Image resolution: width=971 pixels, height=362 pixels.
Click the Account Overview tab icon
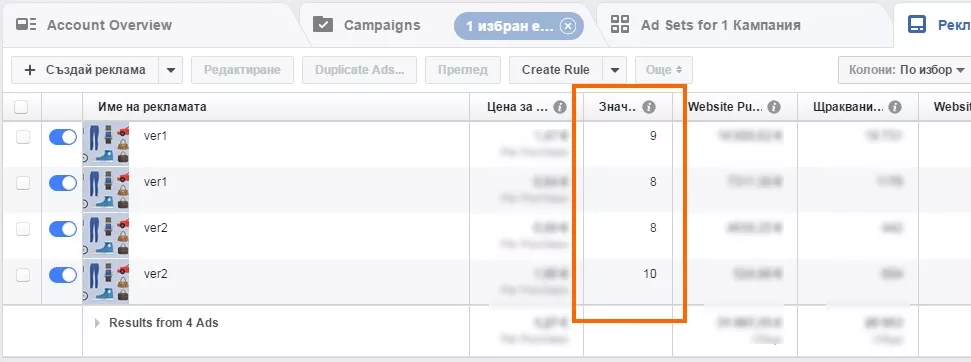[x=26, y=25]
